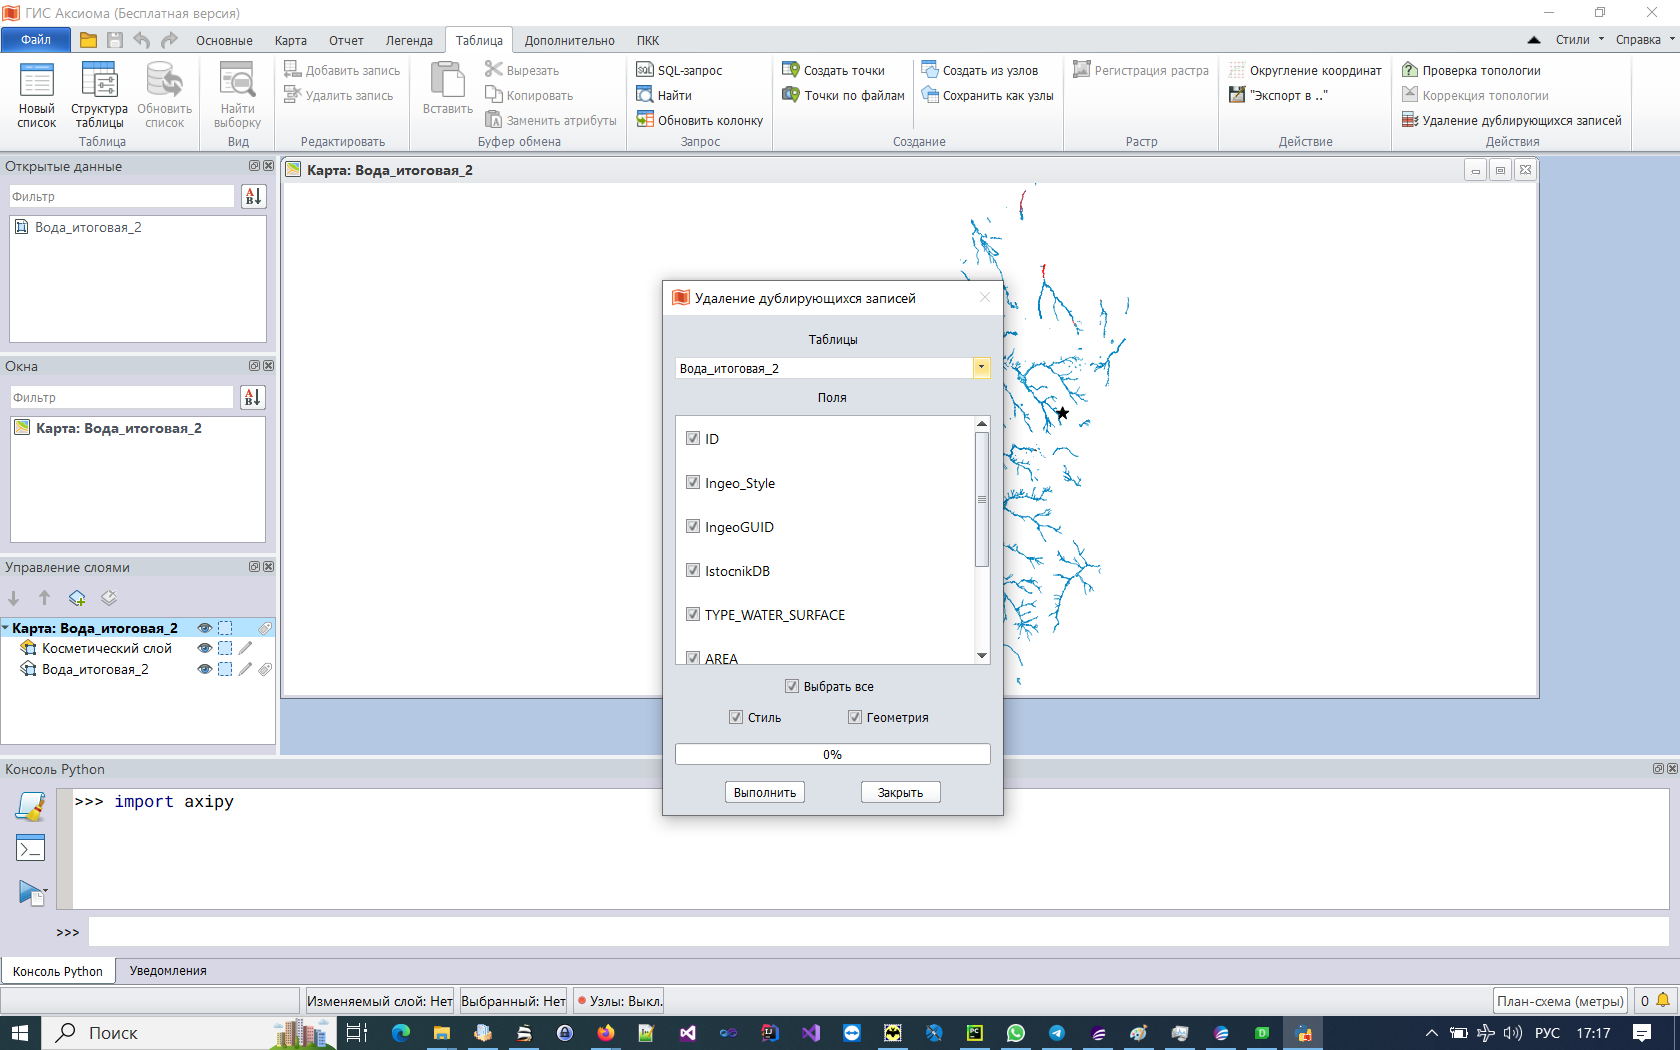This screenshot has height=1050, width=1680.
Task: Select Проверка топологии tool
Action: [x=1410, y=70]
